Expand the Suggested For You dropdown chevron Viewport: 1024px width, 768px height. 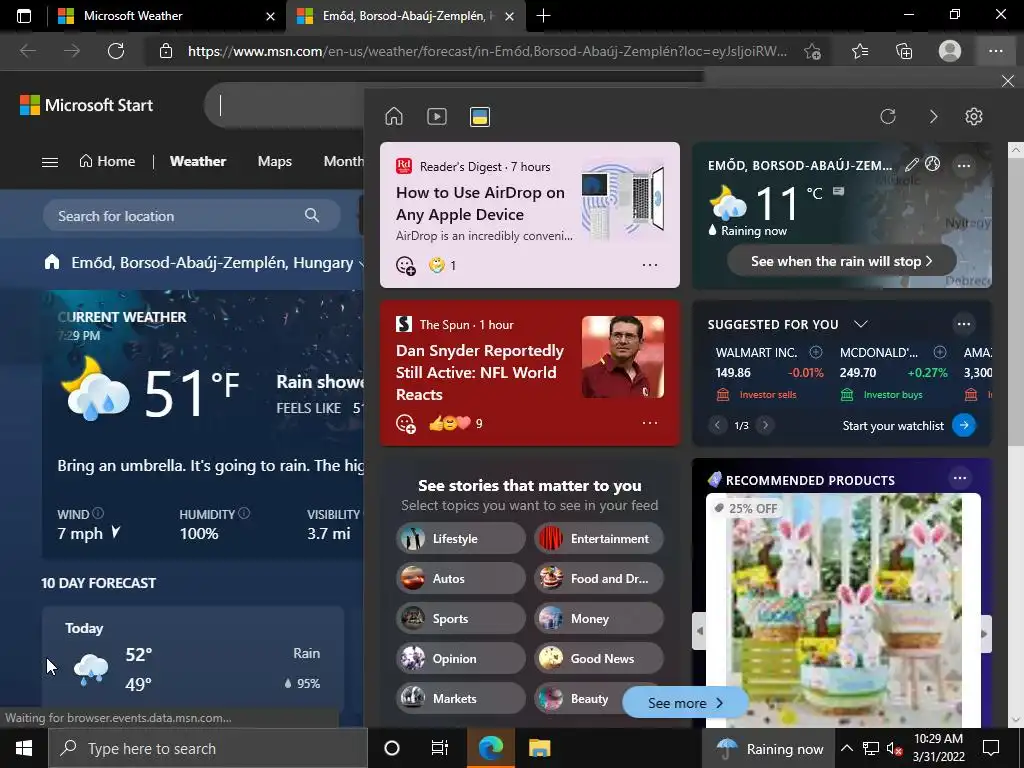(861, 324)
